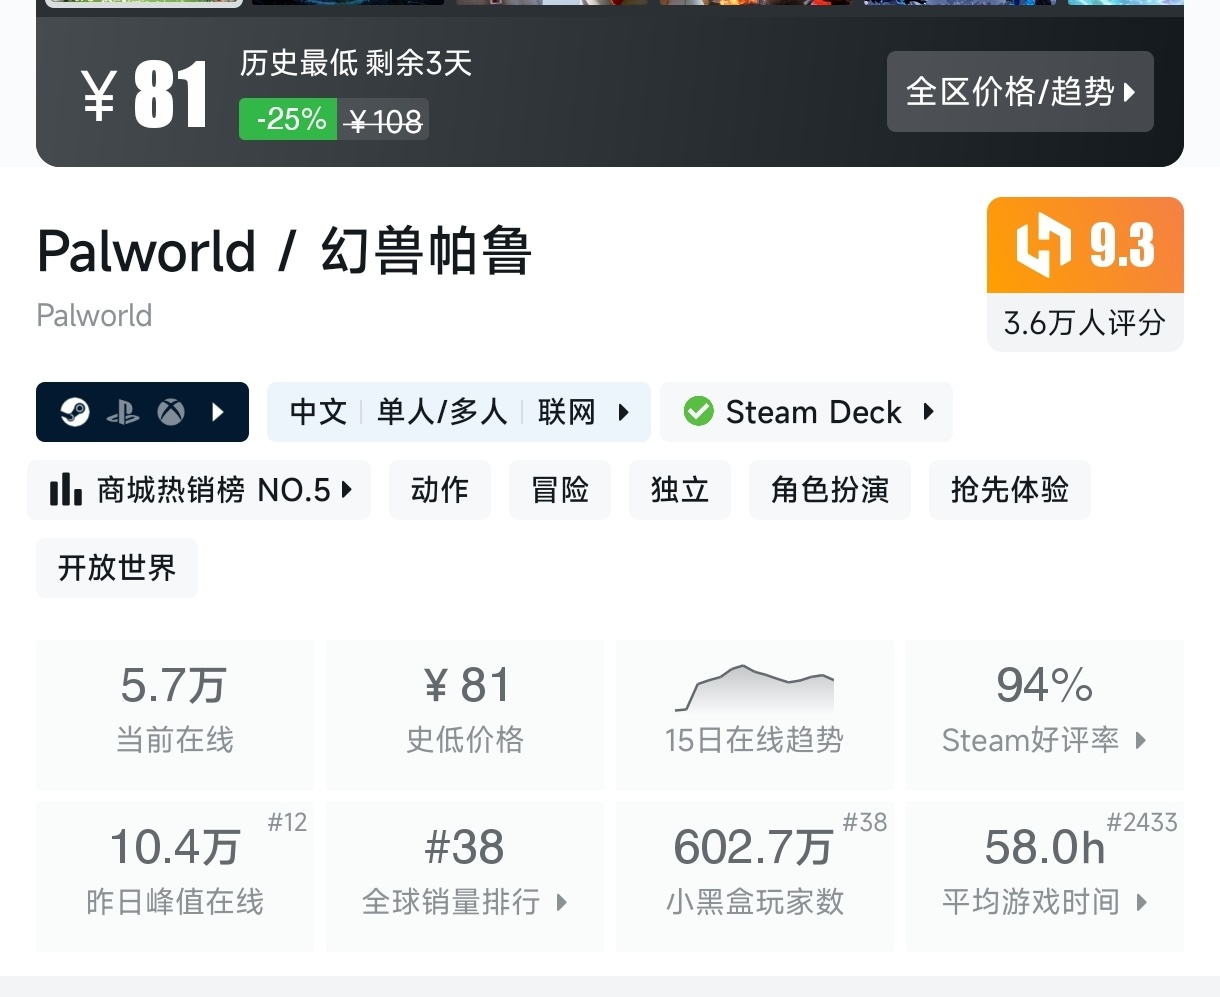Open the #38 全球销量排行 card
The width and height of the screenshot is (1220, 997).
pyautogui.click(x=465, y=877)
